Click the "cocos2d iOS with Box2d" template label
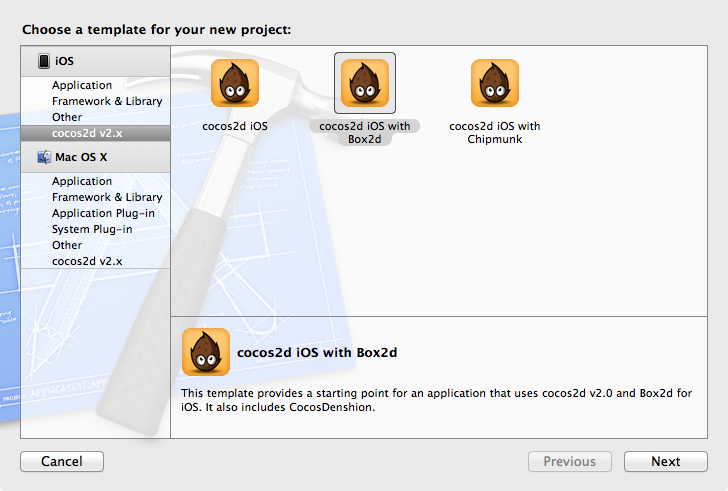This screenshot has width=728, height=491. (365, 133)
